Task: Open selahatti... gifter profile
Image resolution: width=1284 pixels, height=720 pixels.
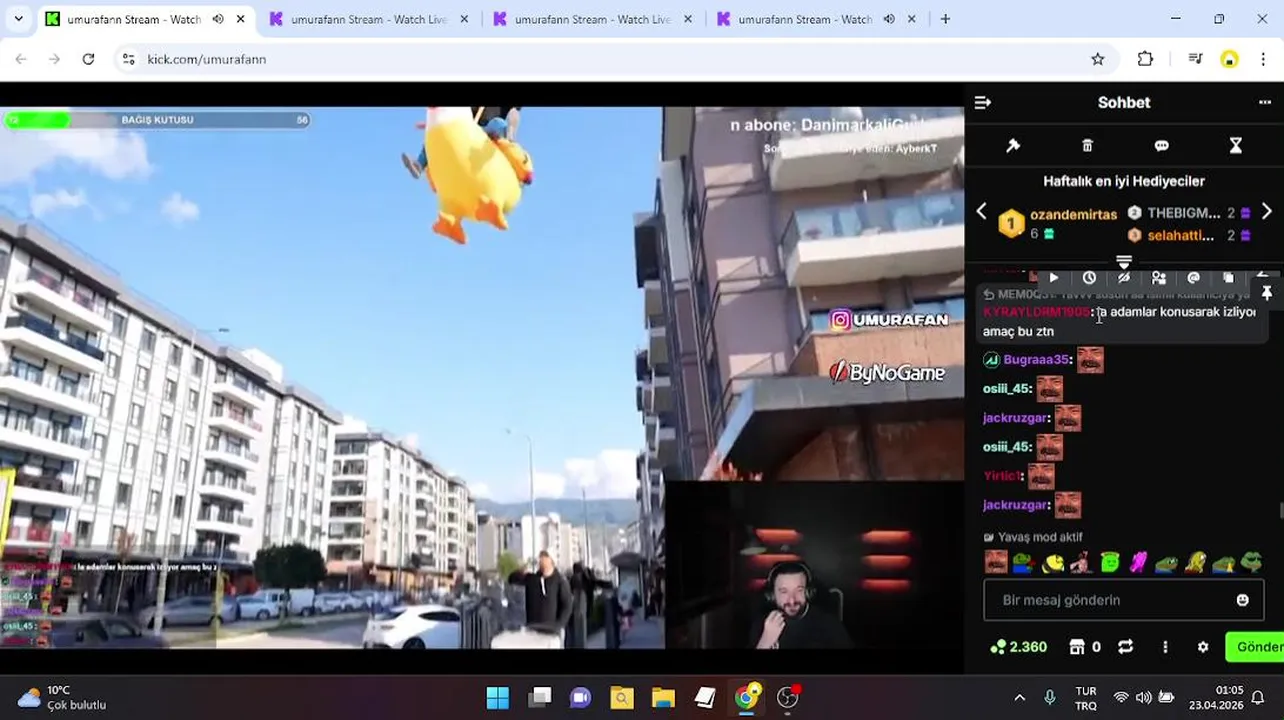Action: tap(1180, 235)
